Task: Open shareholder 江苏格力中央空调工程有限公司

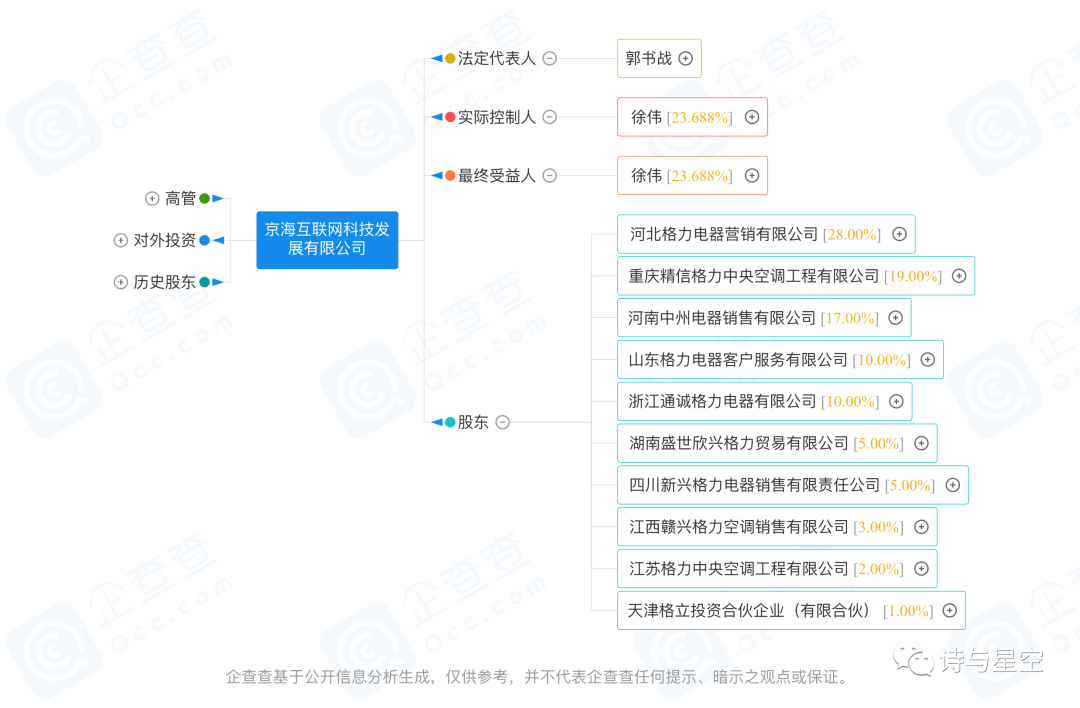Action: 777,569
